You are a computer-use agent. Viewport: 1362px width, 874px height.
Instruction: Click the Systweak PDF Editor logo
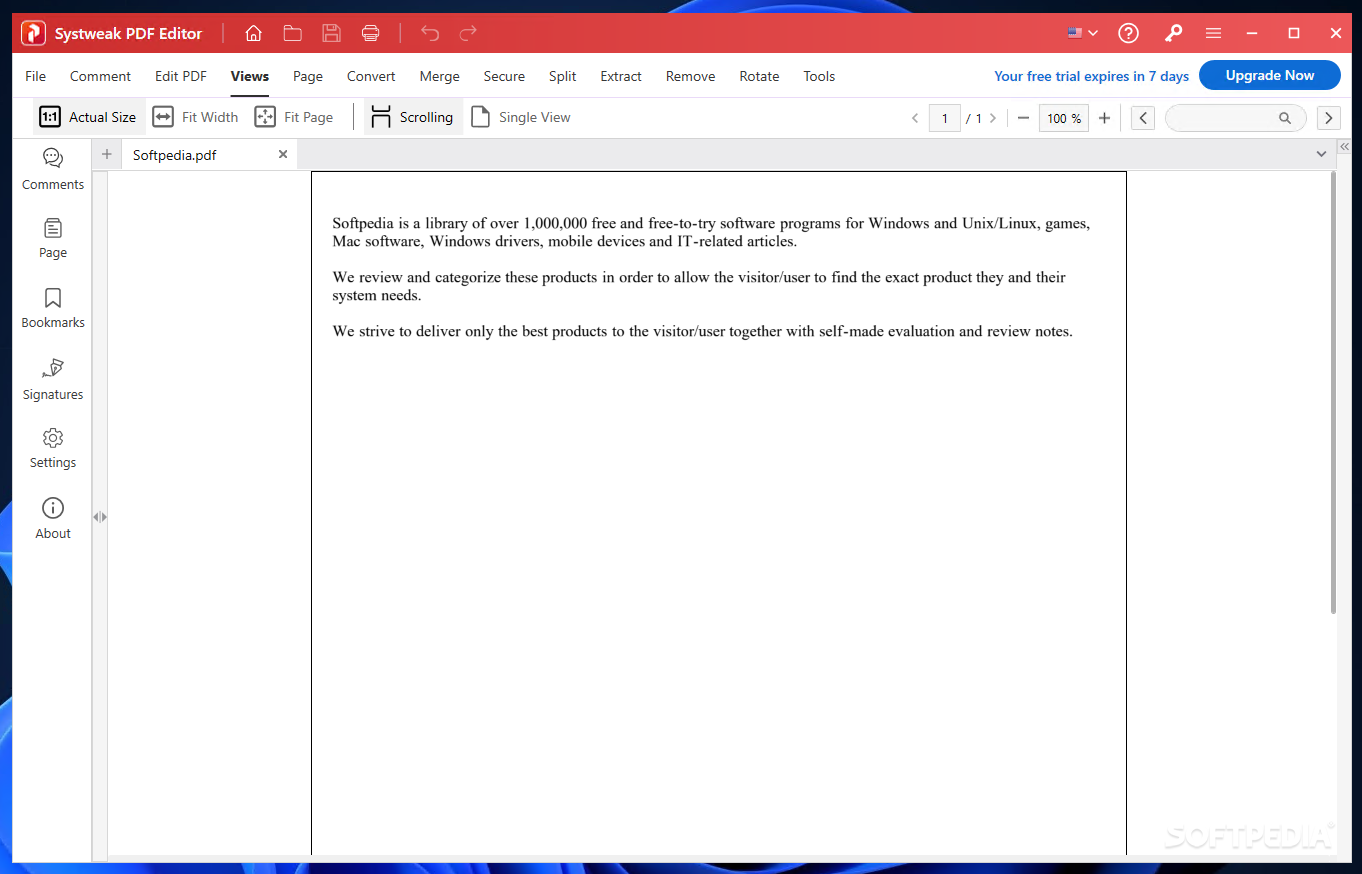[34, 33]
